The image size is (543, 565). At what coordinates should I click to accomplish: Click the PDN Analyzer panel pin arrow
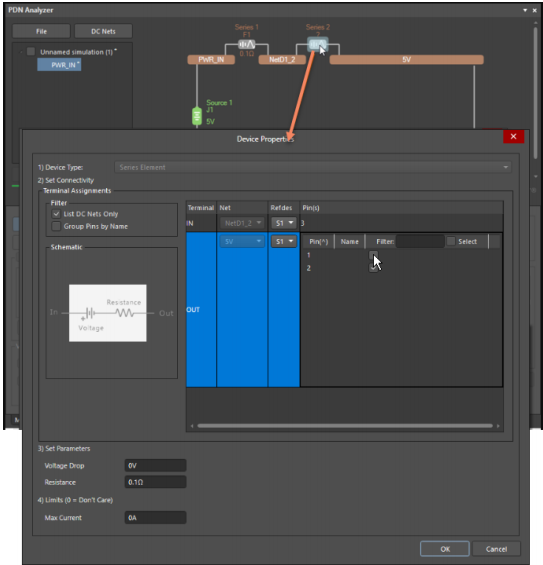pyautogui.click(x=525, y=10)
